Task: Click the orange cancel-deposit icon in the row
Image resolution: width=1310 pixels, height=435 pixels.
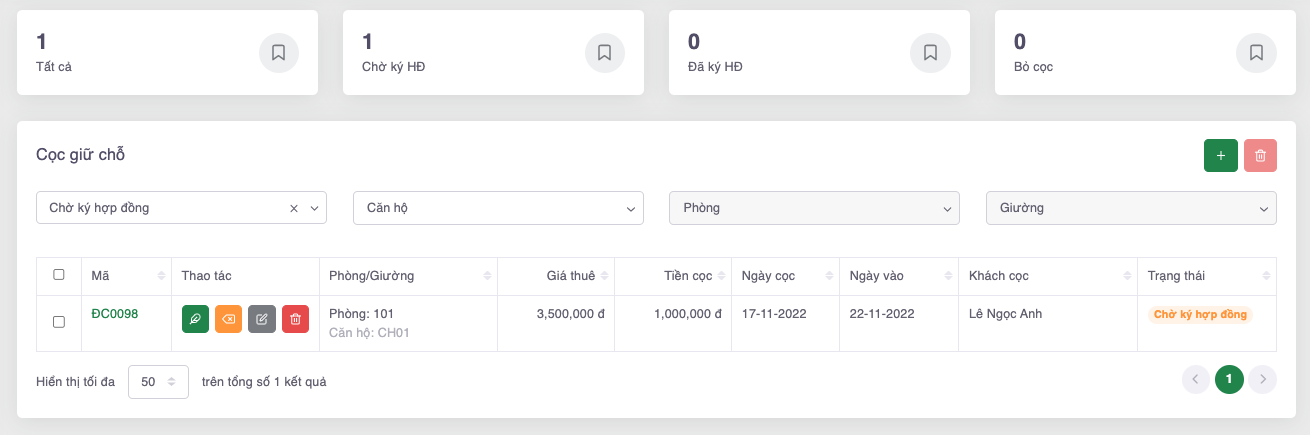Action: [228, 319]
